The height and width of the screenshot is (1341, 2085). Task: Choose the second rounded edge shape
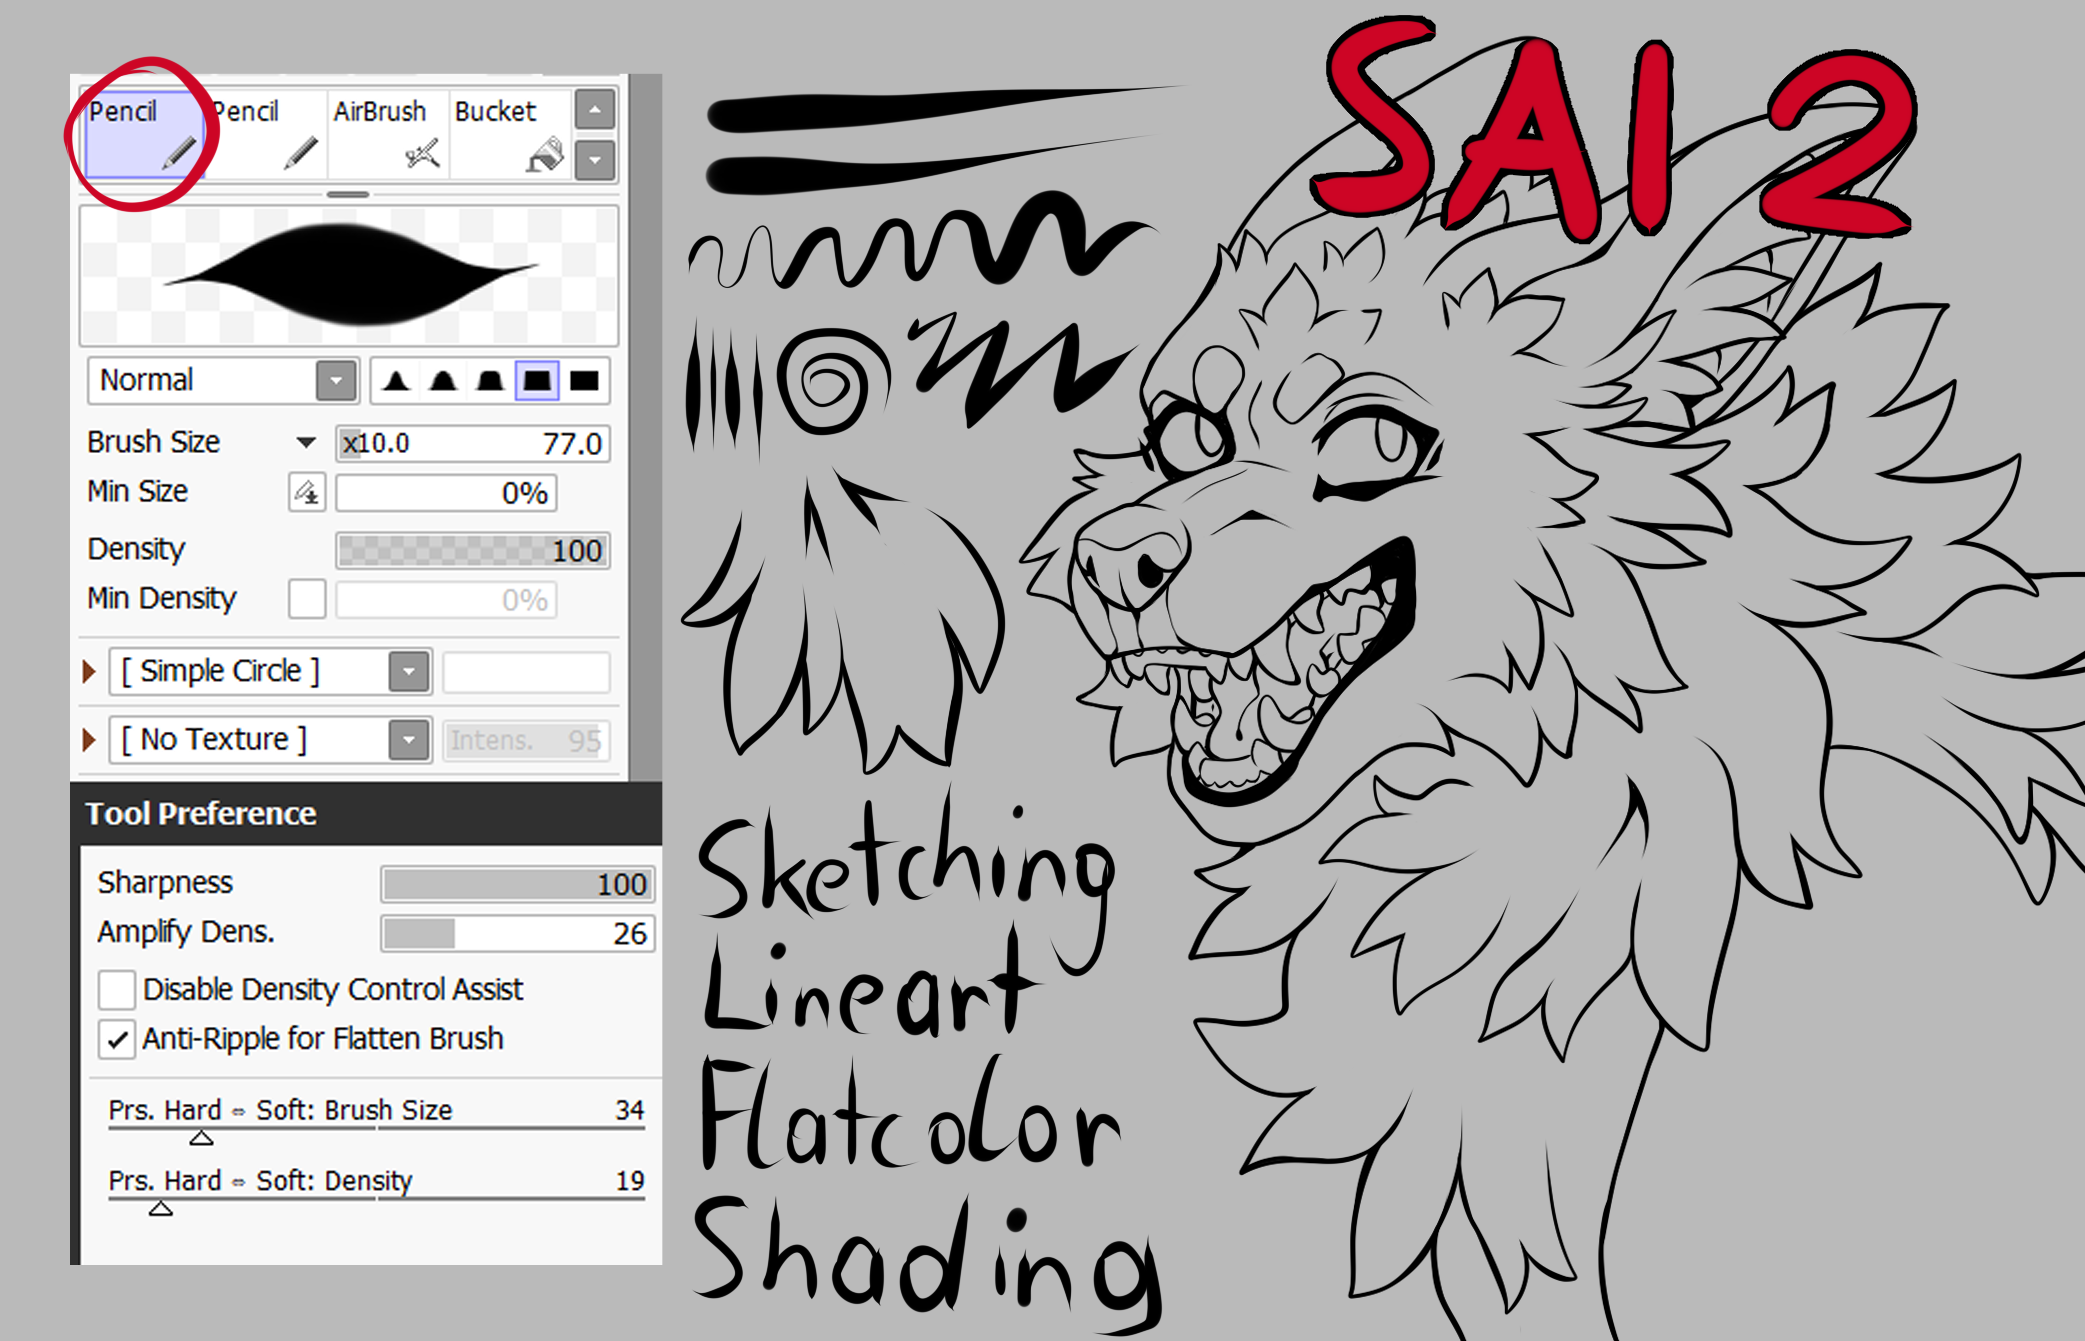[443, 381]
